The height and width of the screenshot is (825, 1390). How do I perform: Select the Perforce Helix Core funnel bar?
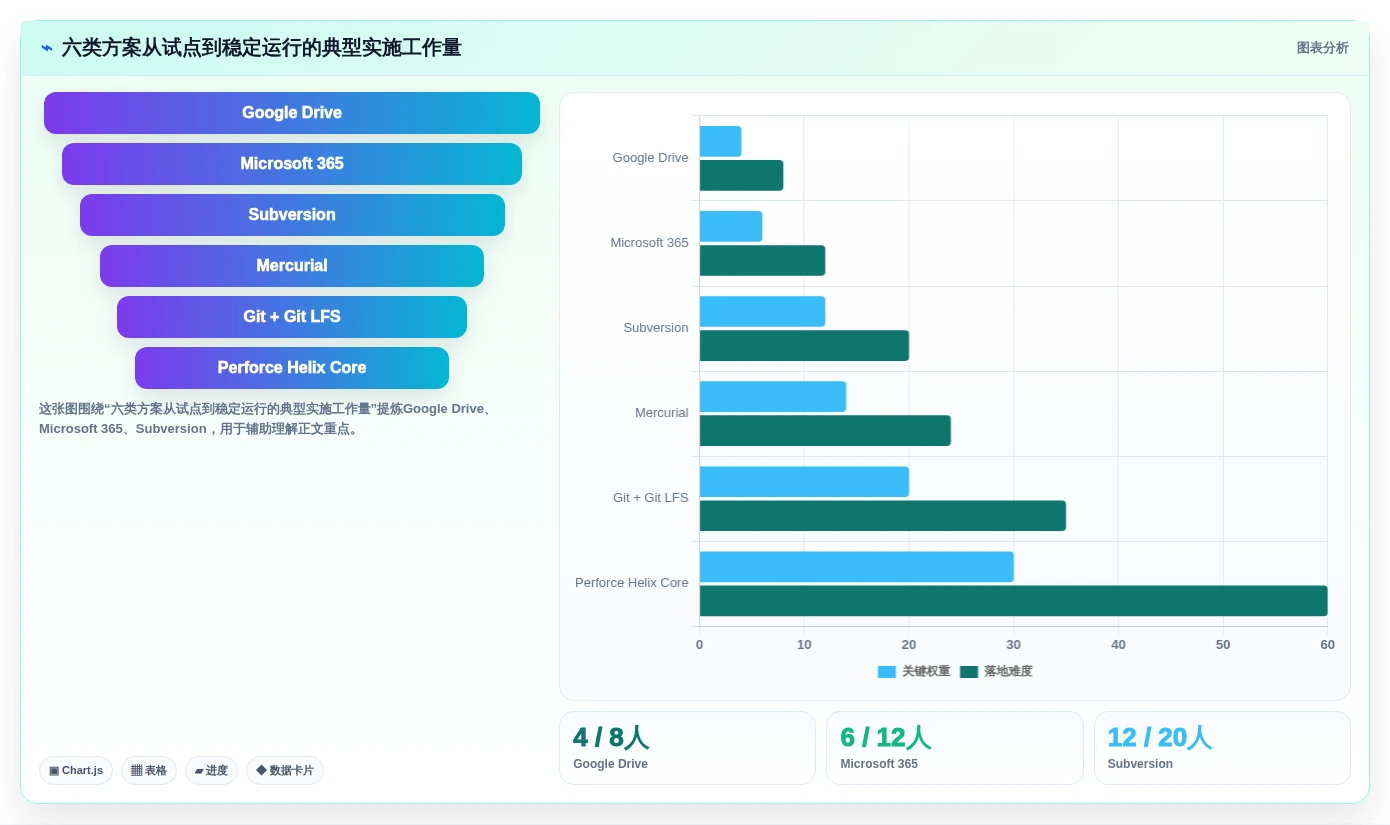(292, 368)
